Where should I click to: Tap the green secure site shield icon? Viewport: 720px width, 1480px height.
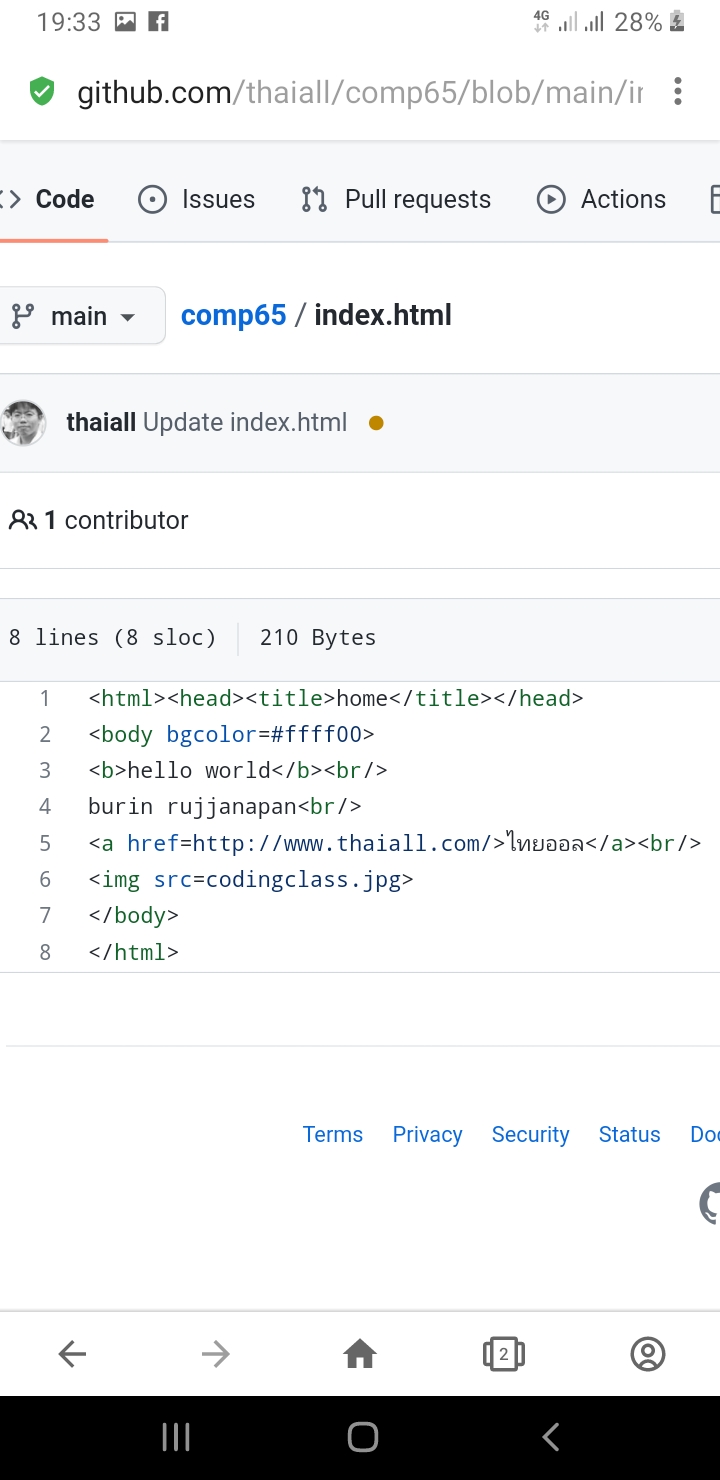[42, 92]
